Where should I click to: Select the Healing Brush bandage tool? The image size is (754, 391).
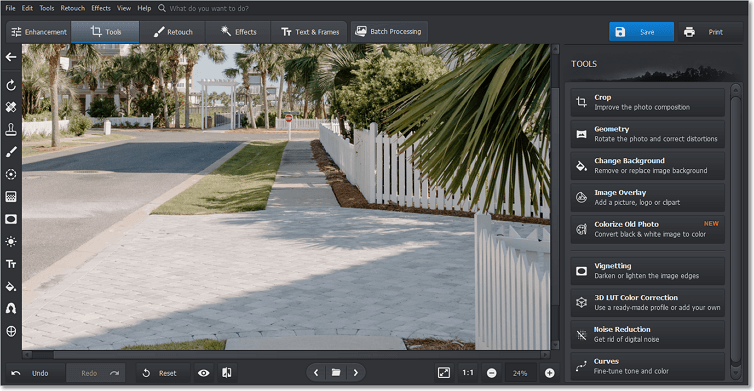[x=11, y=107]
